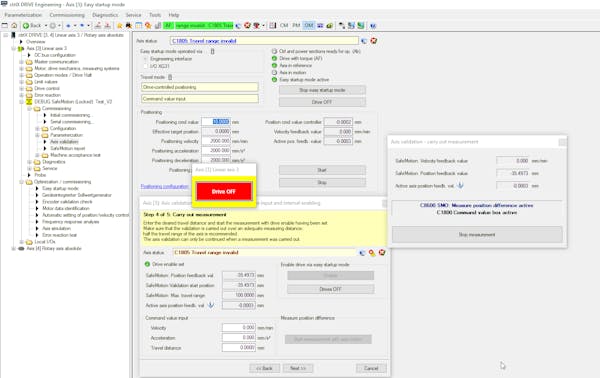Select Motor data identification in the tree
This screenshot has width=600, height=378.
coord(66,209)
